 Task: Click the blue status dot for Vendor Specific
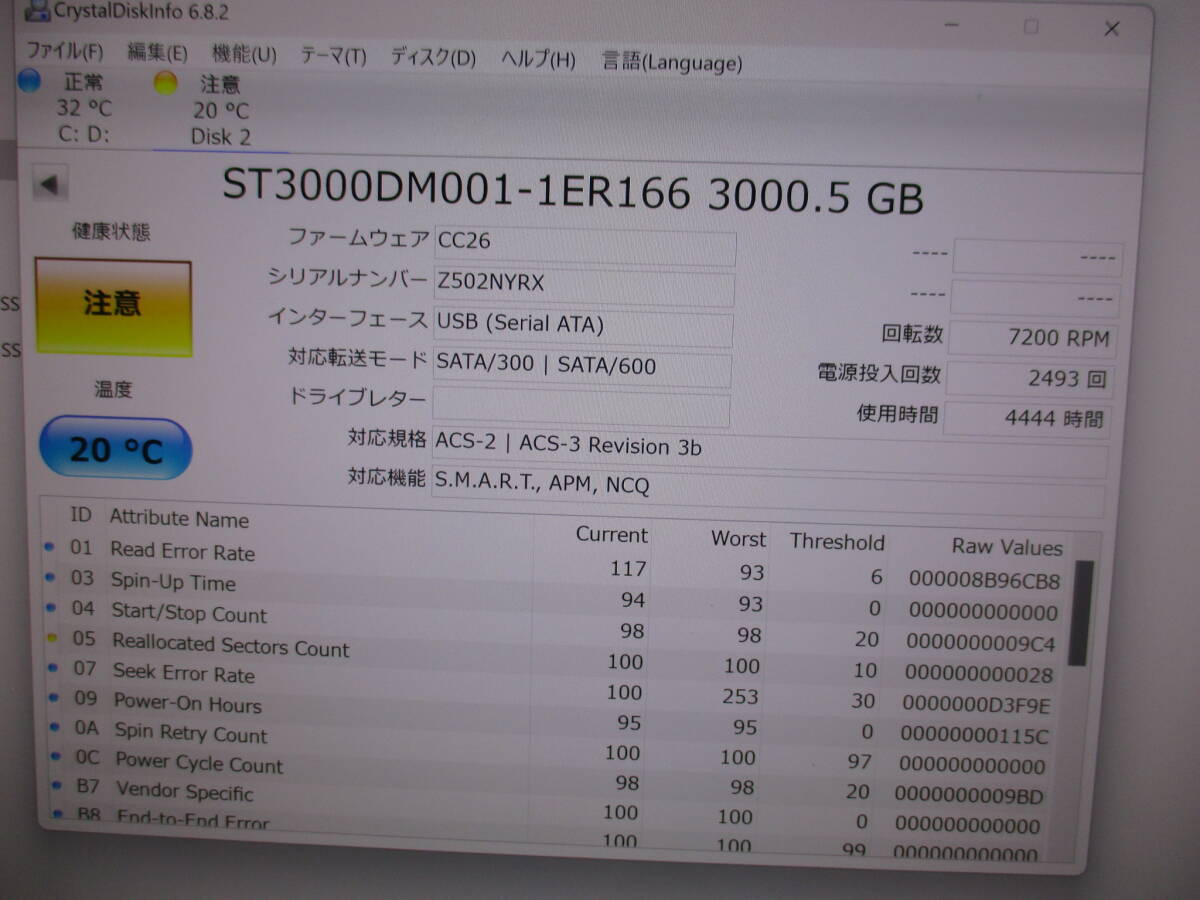[x=55, y=787]
